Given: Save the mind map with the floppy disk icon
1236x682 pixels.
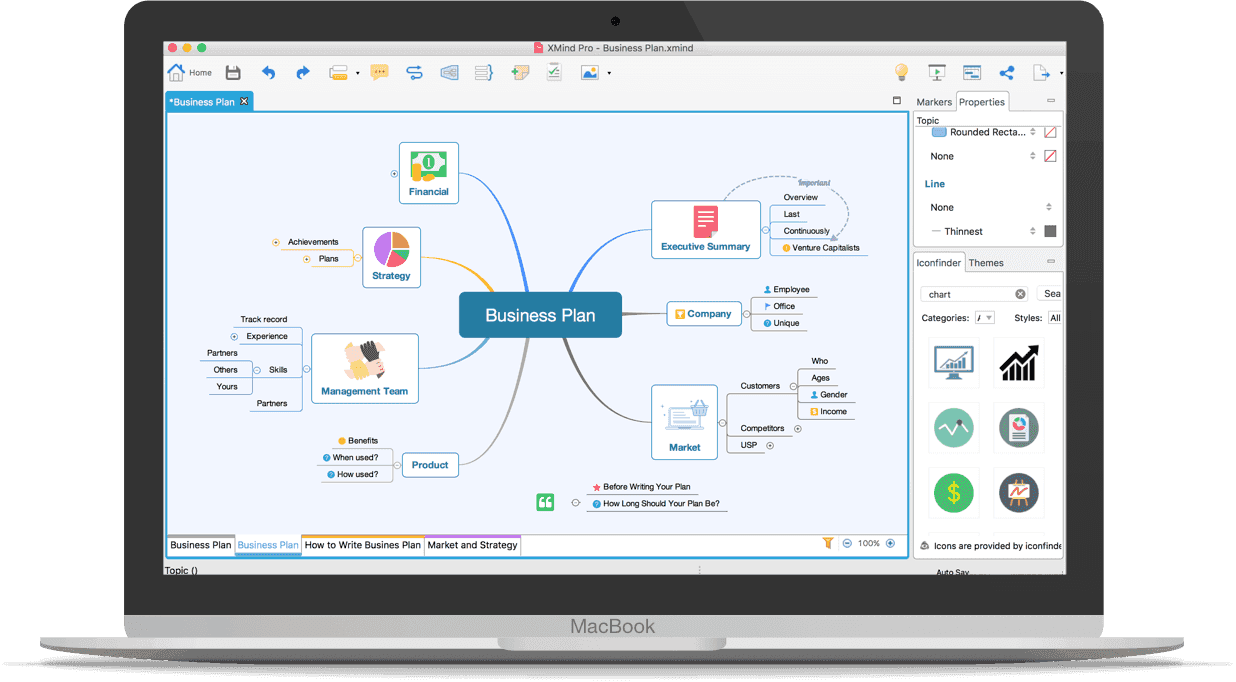Looking at the screenshot, I should [233, 72].
